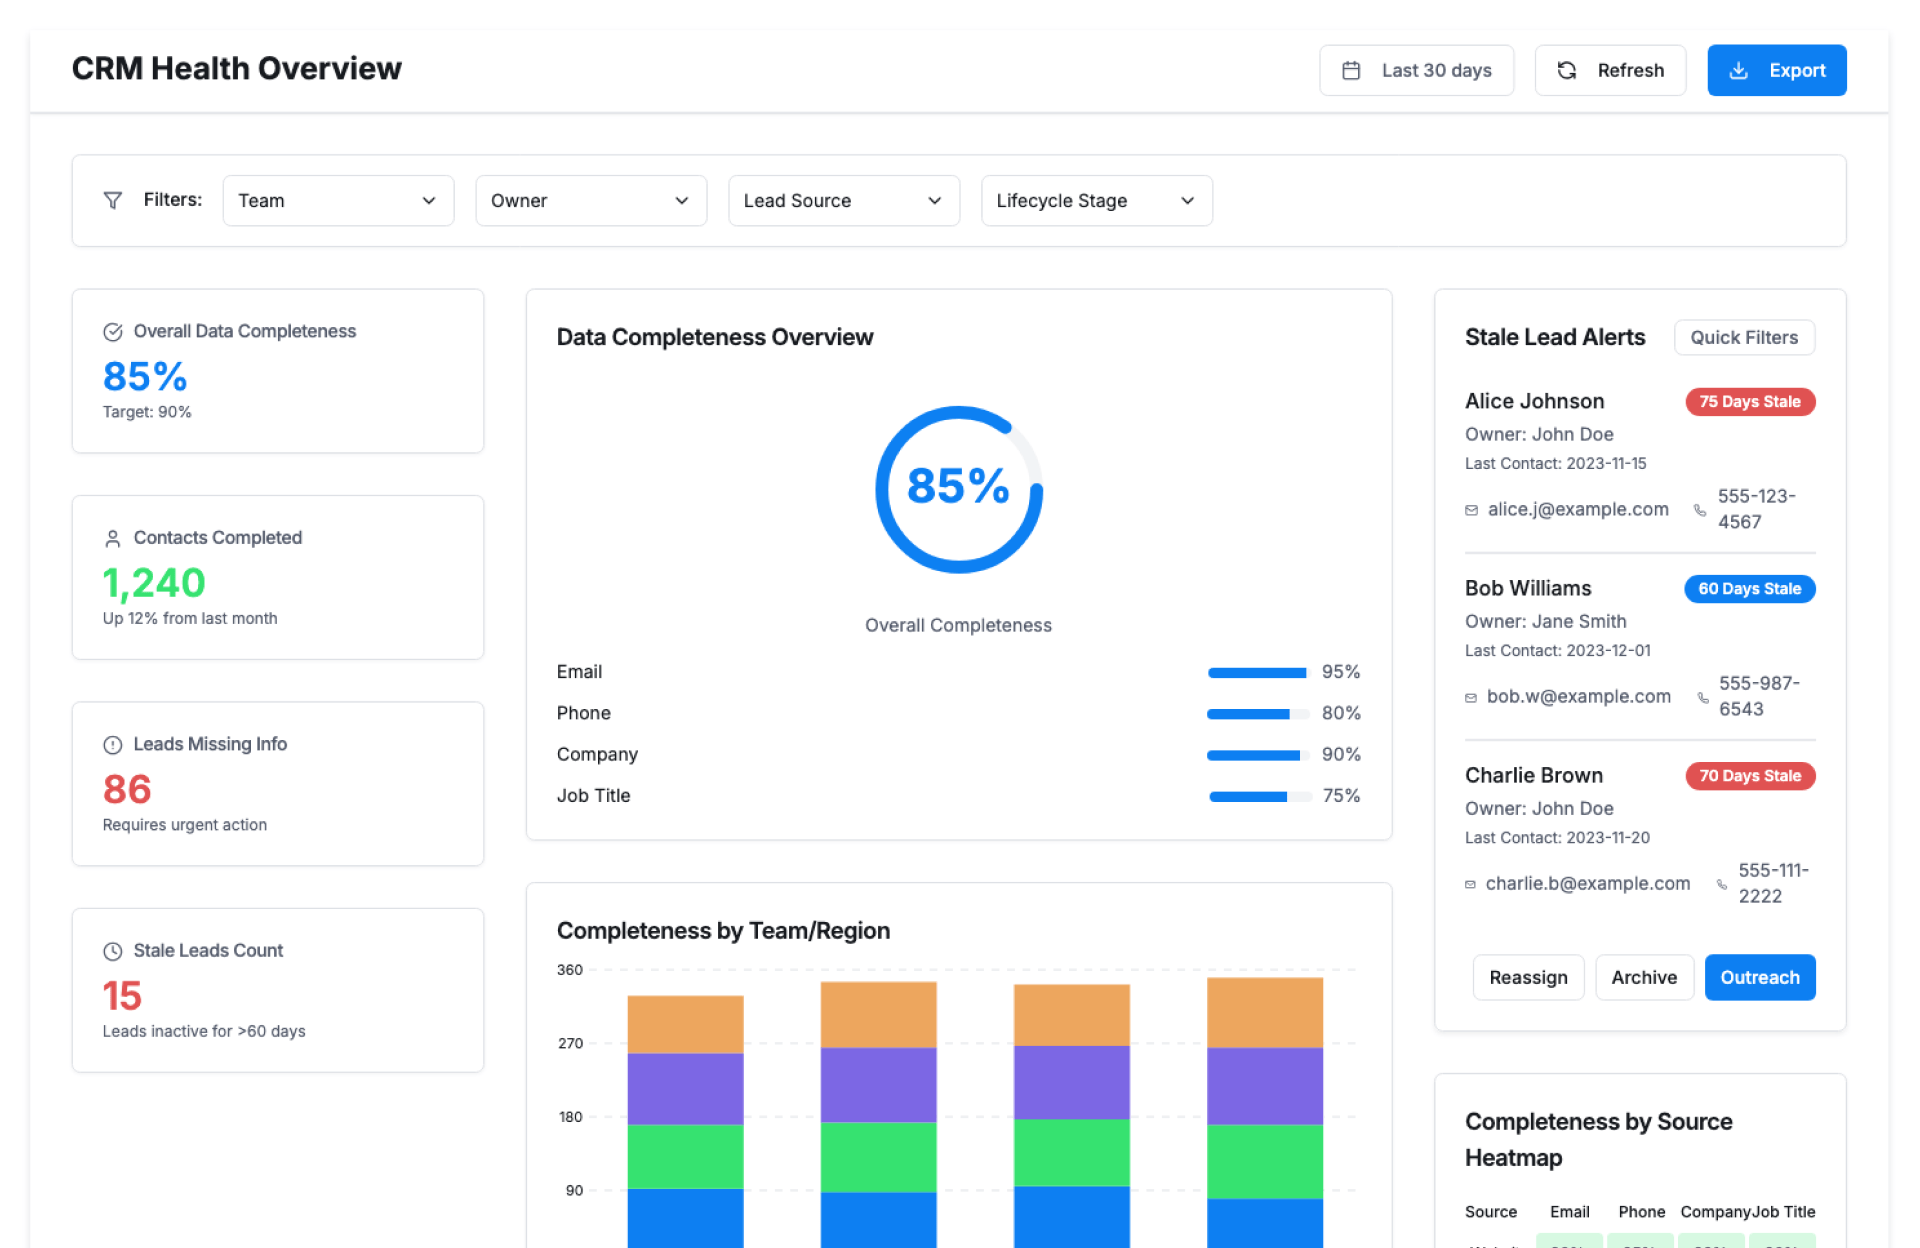Click the Refresh circular arrows icon
The image size is (1920, 1248).
pos(1567,71)
